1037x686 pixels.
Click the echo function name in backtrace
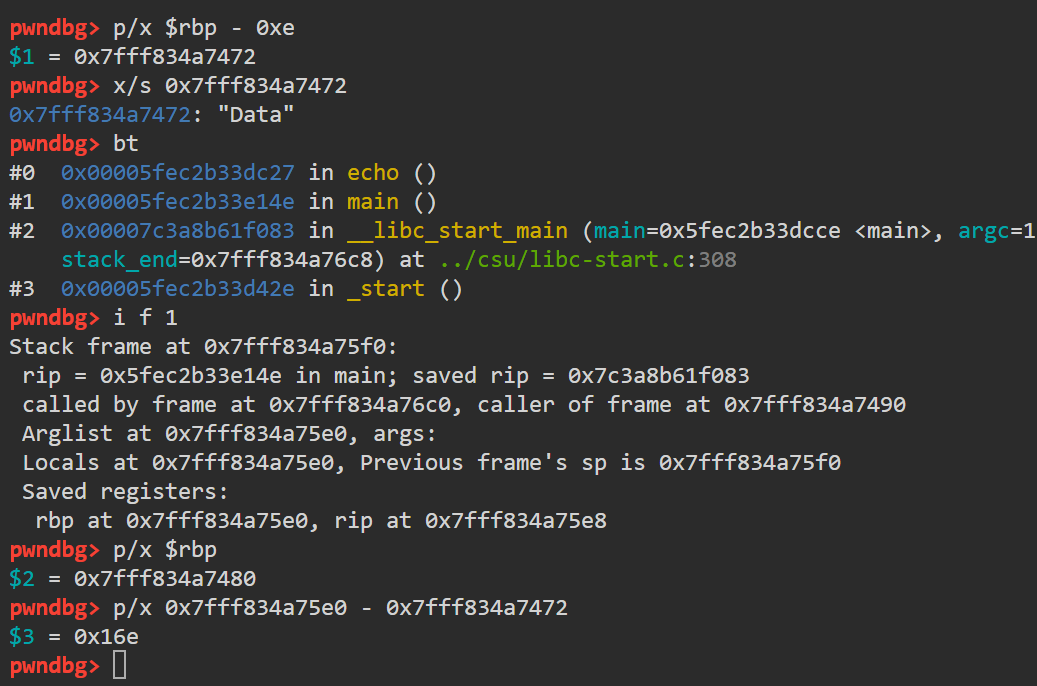(x=373, y=173)
